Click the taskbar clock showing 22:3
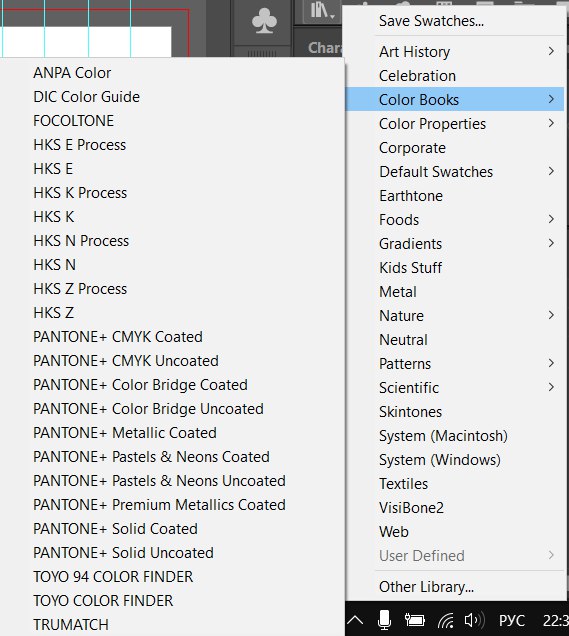 [556, 621]
